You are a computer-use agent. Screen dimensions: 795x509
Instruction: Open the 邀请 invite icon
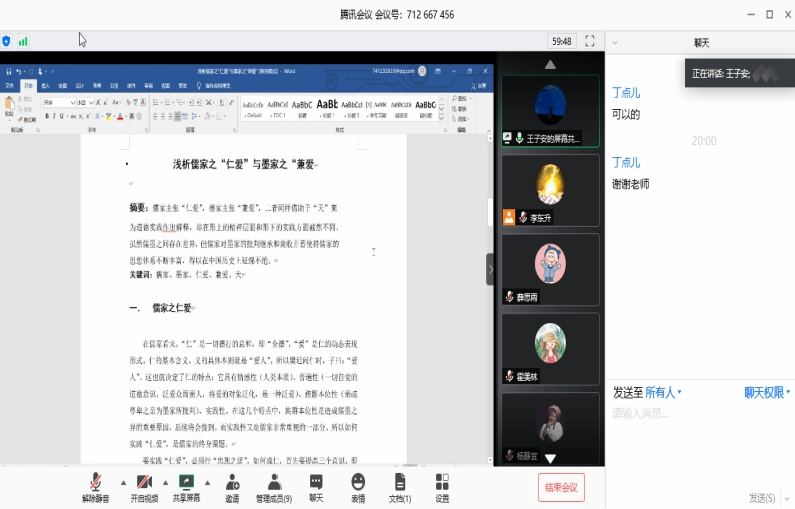tap(232, 486)
